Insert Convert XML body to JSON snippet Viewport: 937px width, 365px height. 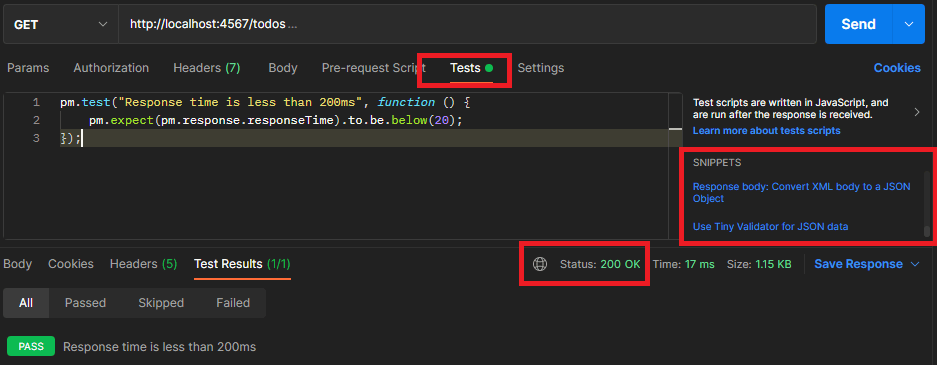pyautogui.click(x=801, y=192)
